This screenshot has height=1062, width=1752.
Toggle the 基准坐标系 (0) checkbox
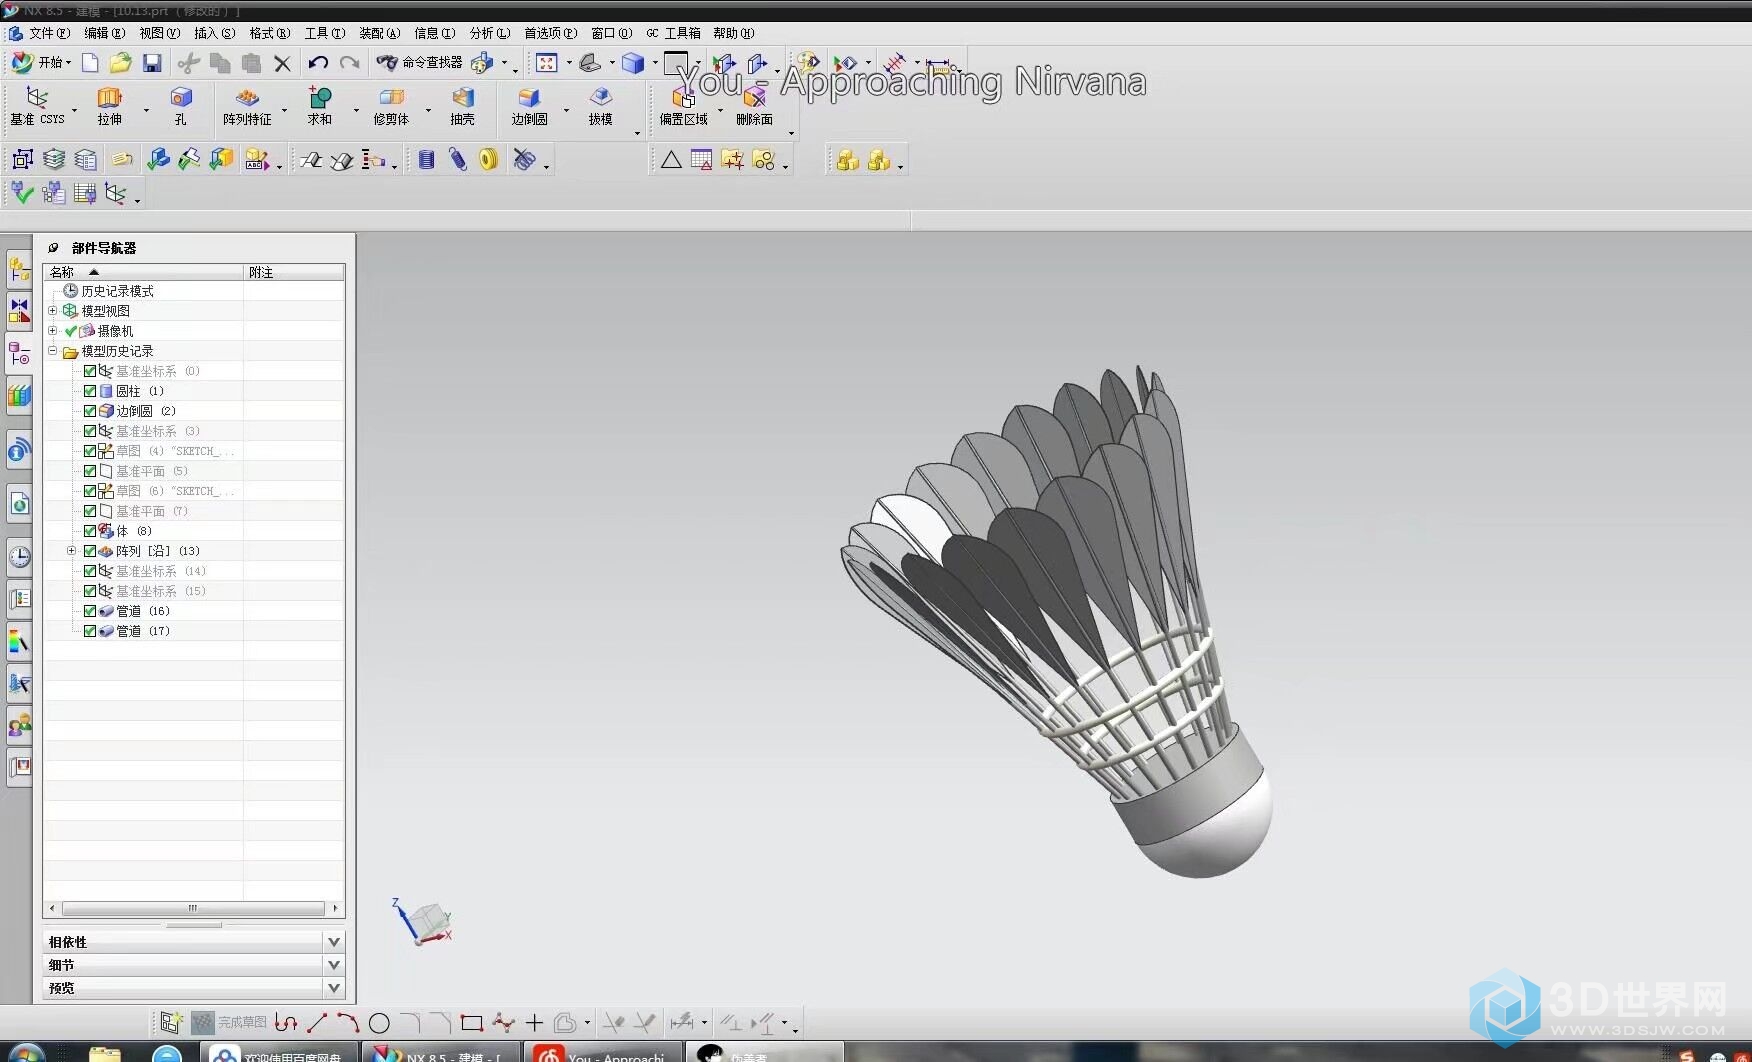90,371
